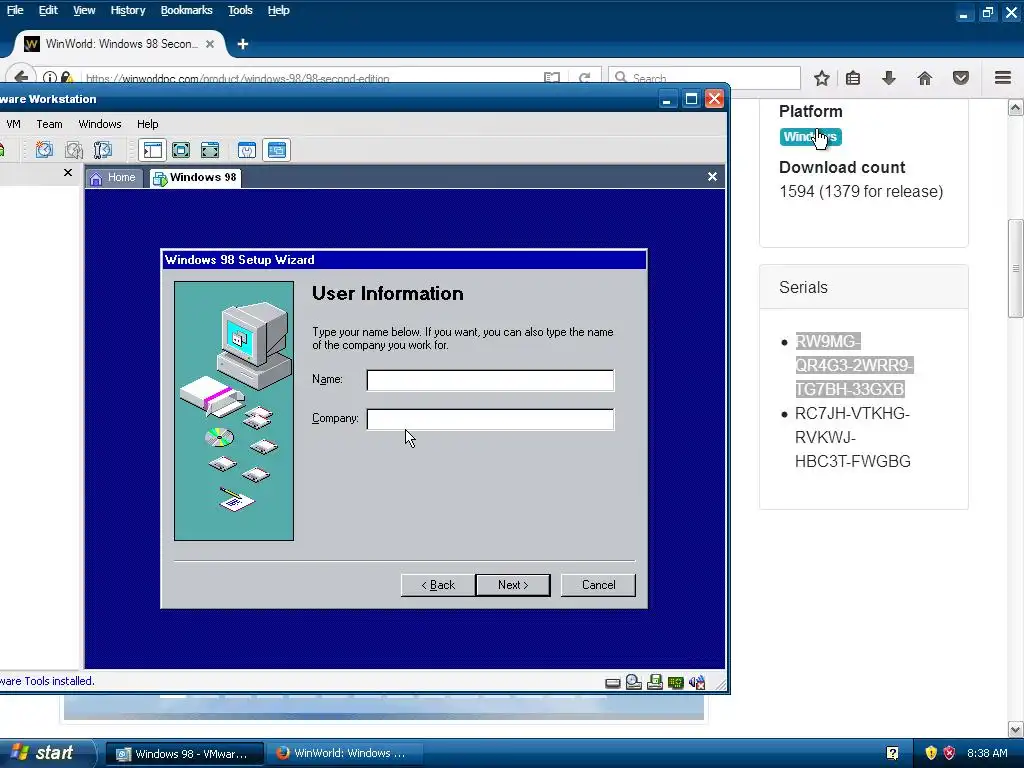Click the page scrollbar up arrow
Viewport: 1024px width, 768px height.
pos(1016,108)
